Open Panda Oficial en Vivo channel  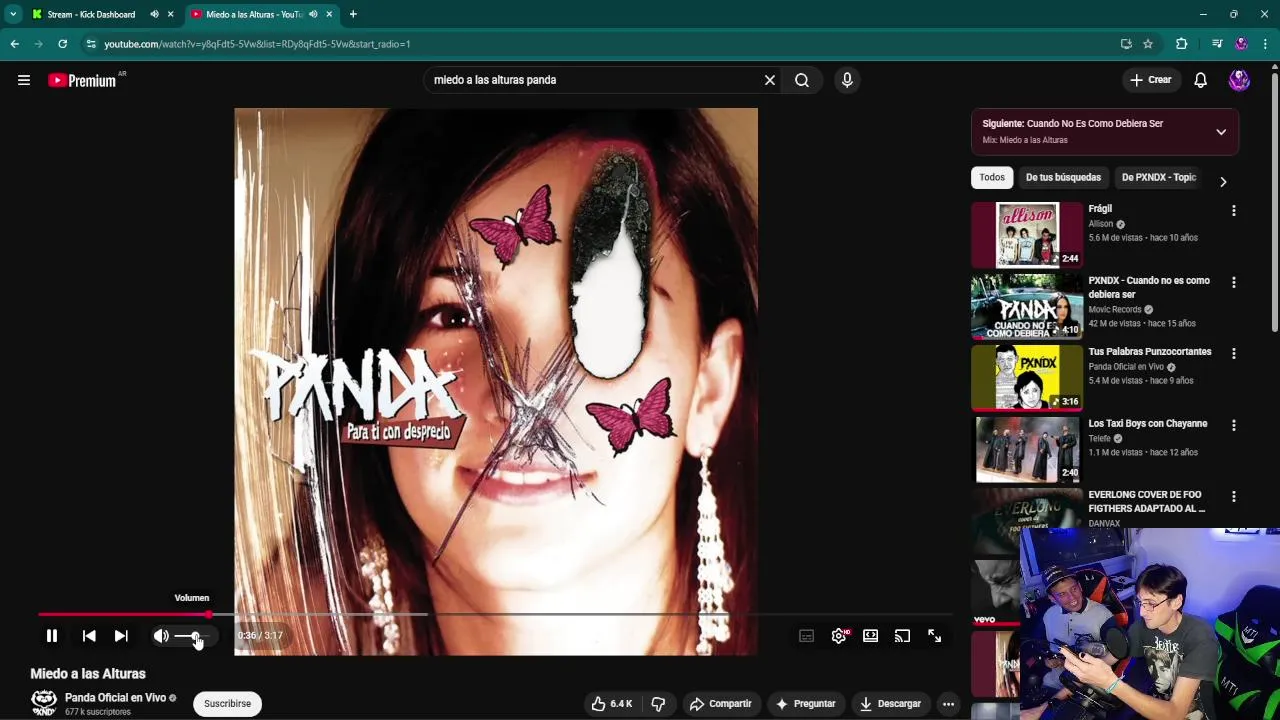click(x=115, y=698)
